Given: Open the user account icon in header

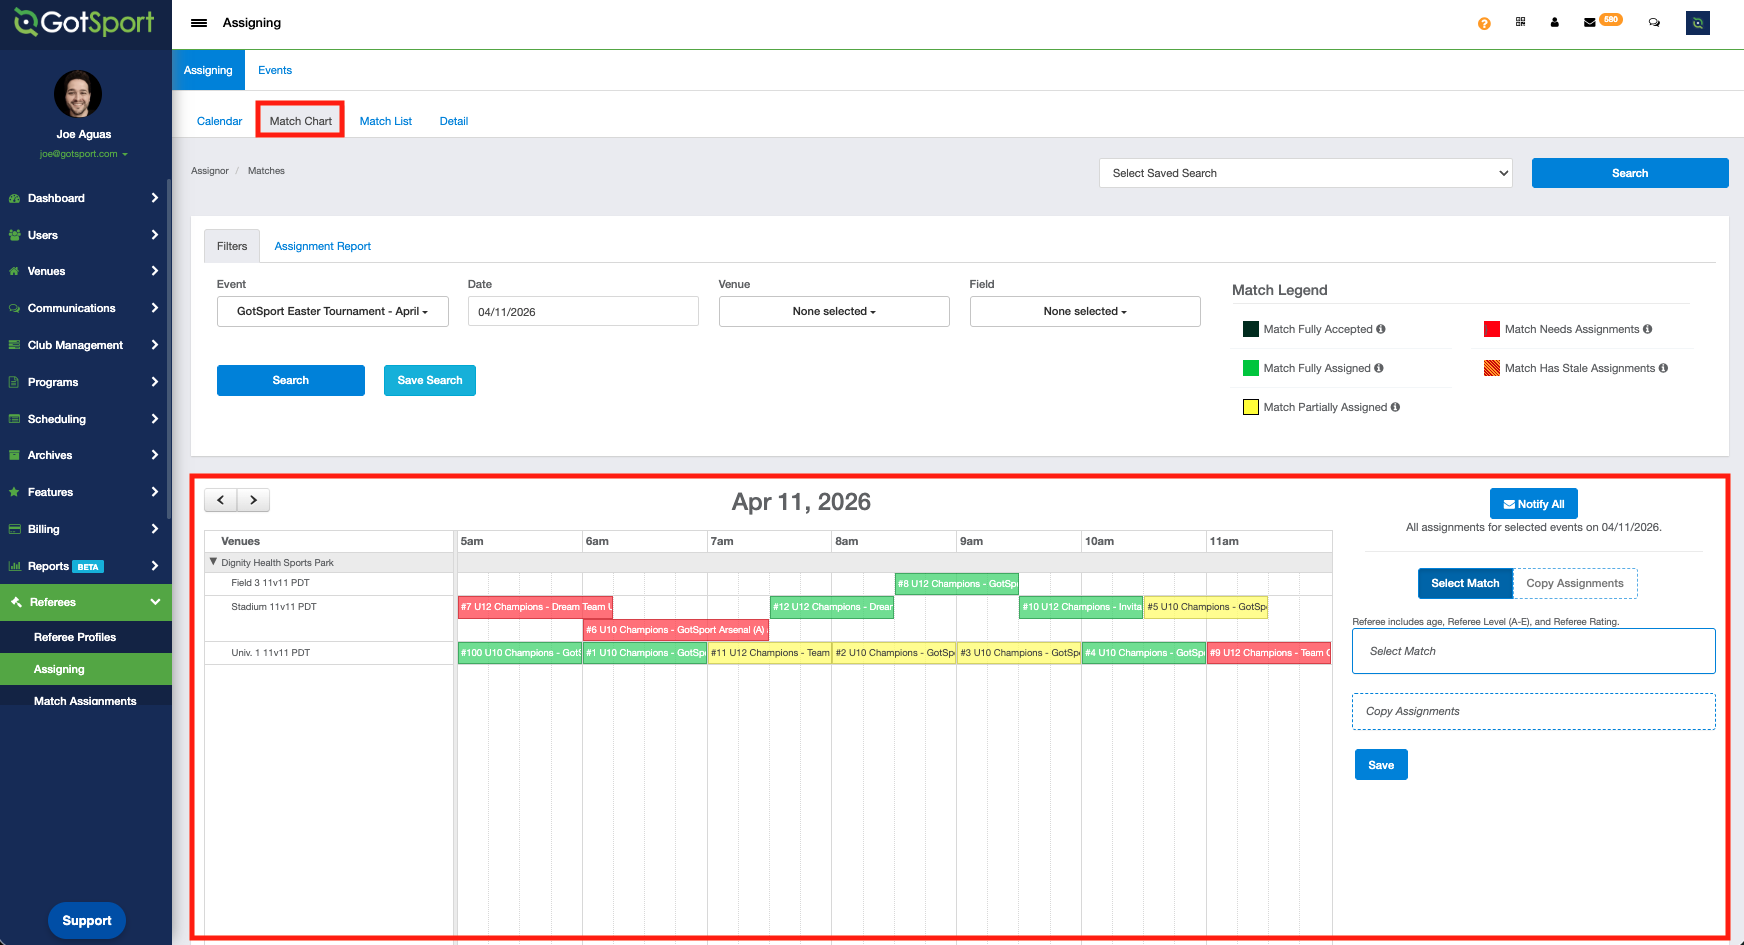Looking at the screenshot, I should point(1554,22).
